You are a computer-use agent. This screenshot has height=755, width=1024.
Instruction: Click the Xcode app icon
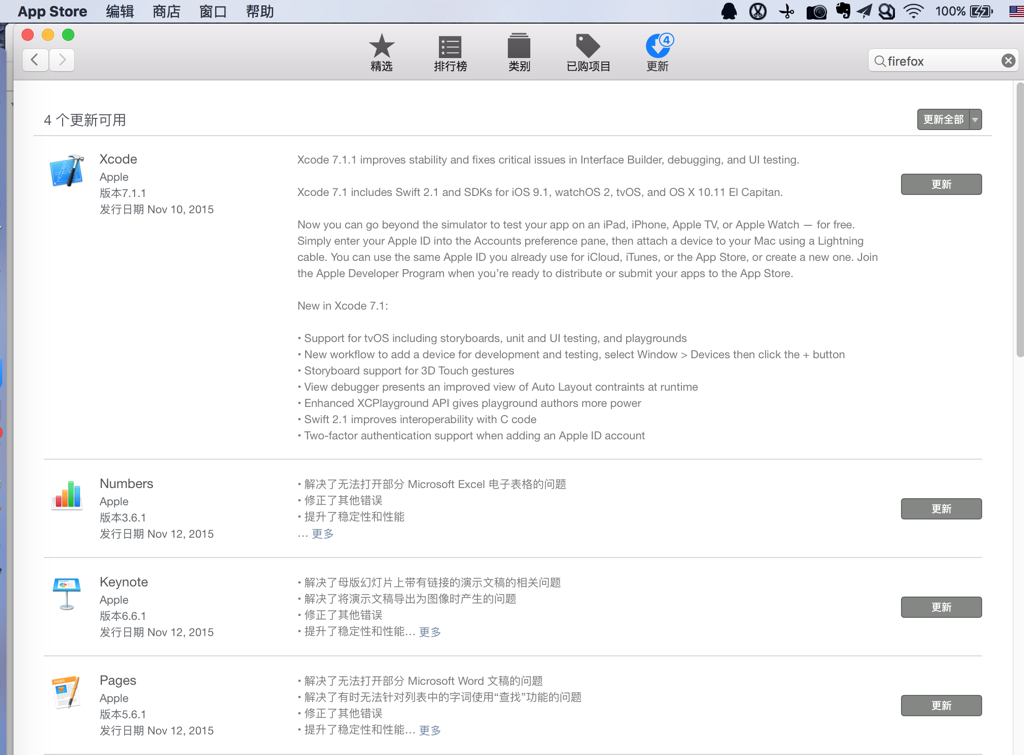[x=67, y=171]
